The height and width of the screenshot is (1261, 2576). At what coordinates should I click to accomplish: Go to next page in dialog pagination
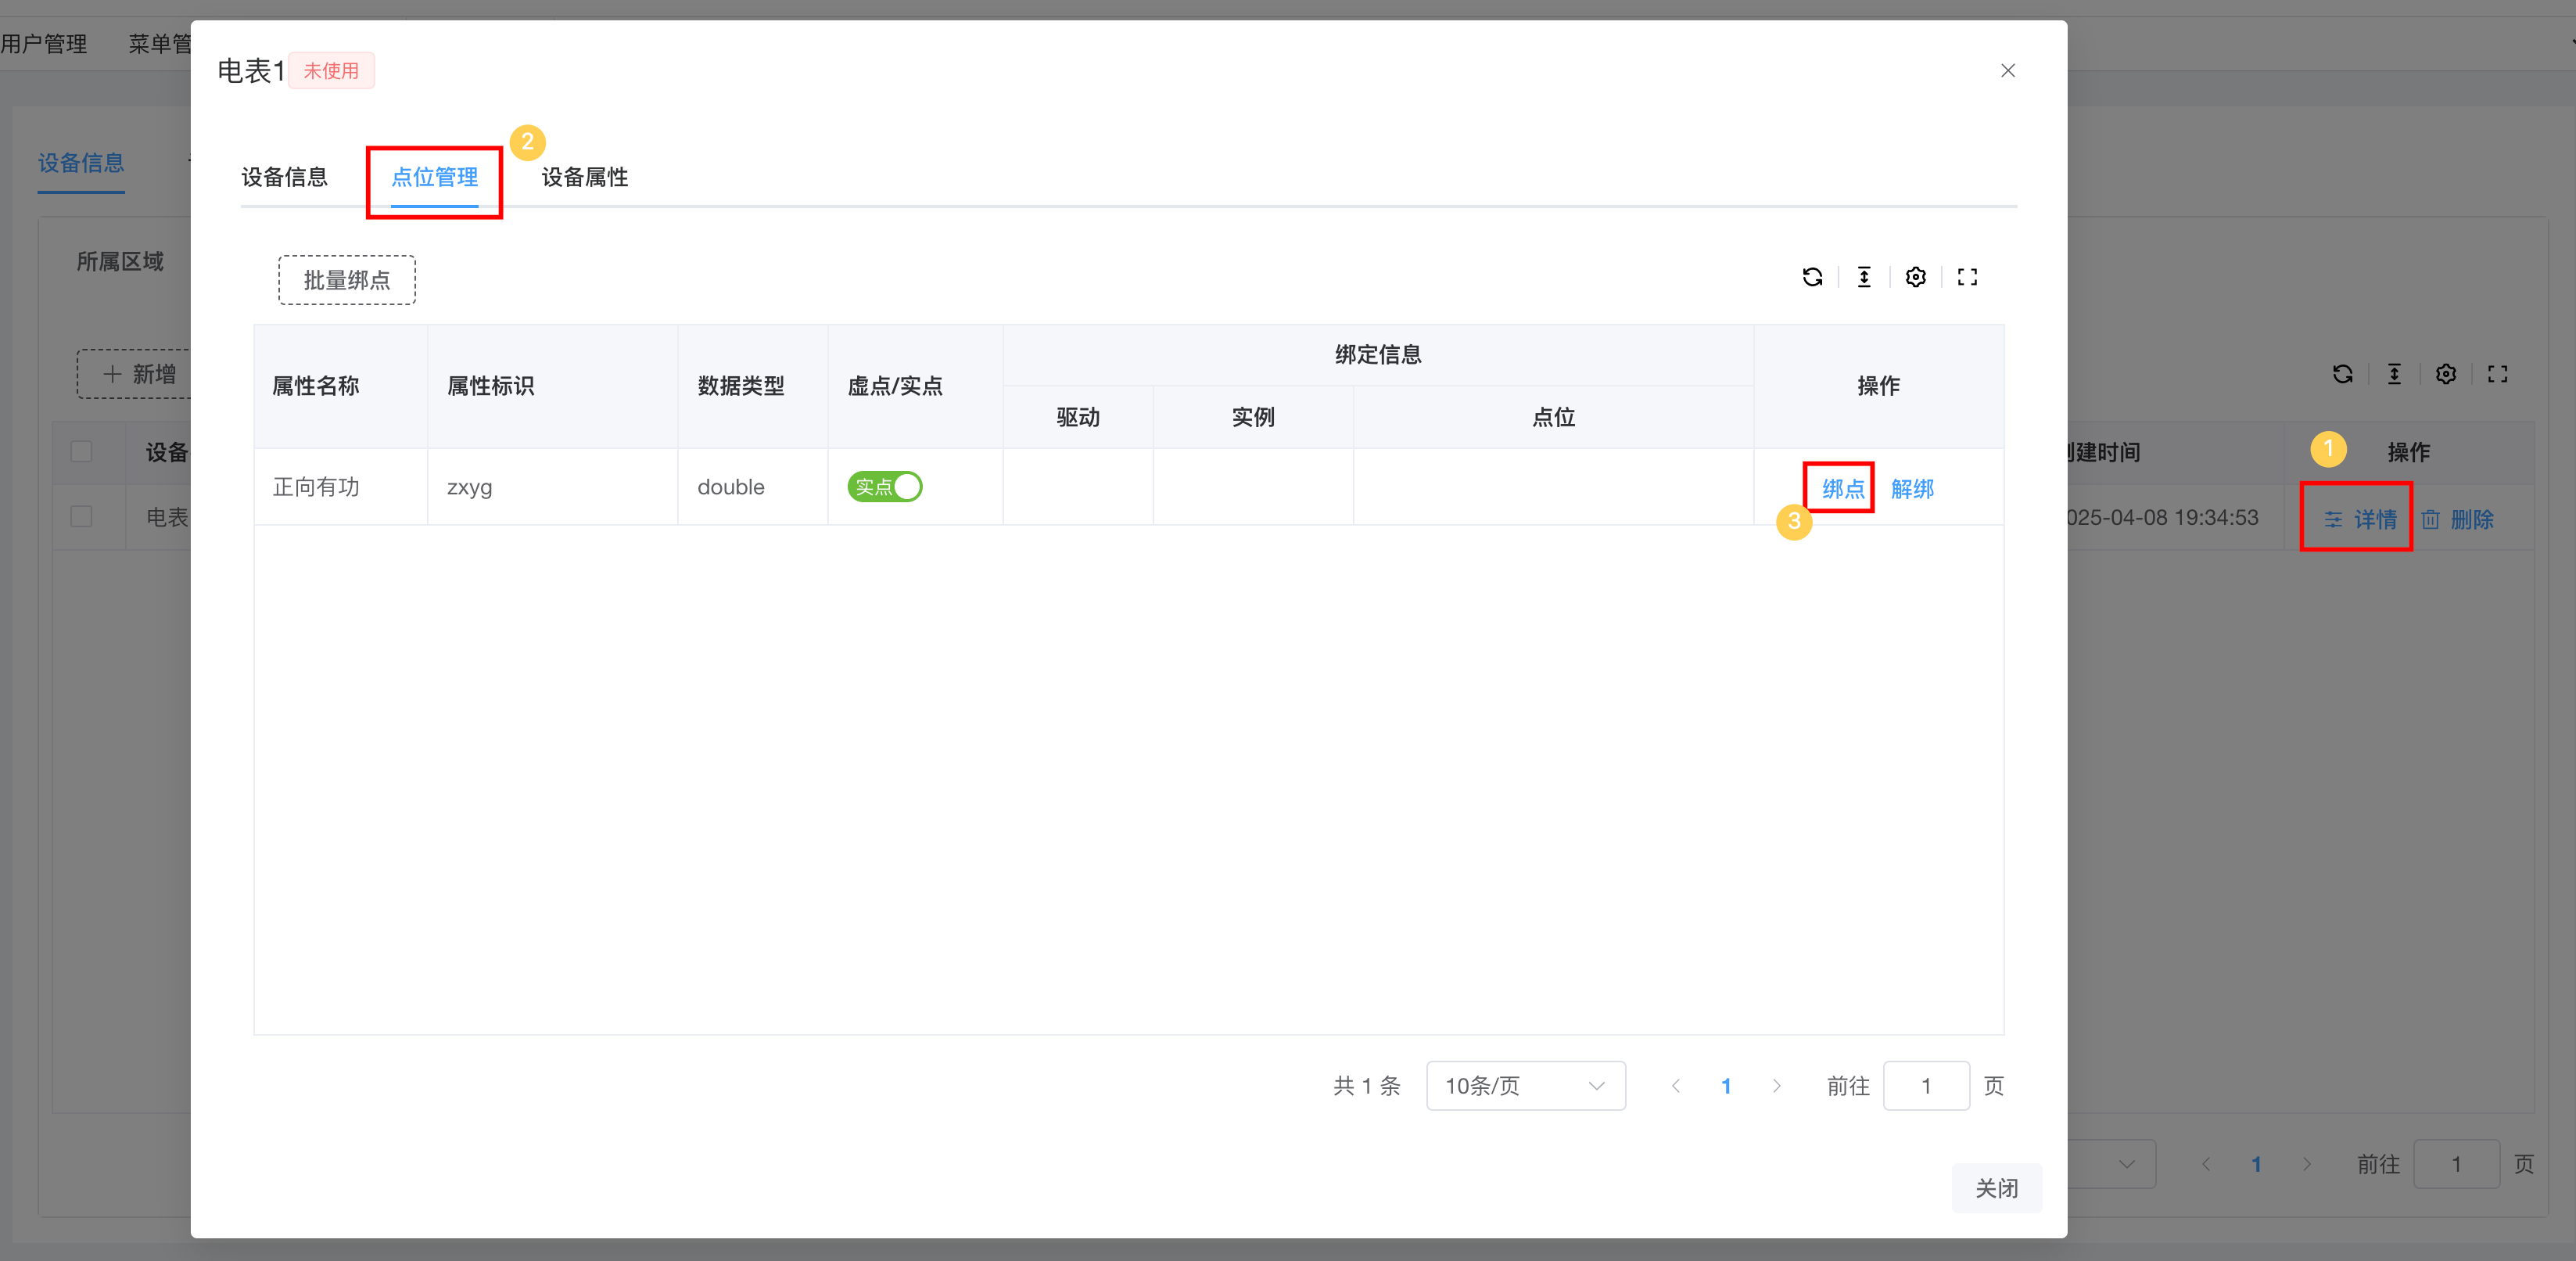[1776, 1086]
